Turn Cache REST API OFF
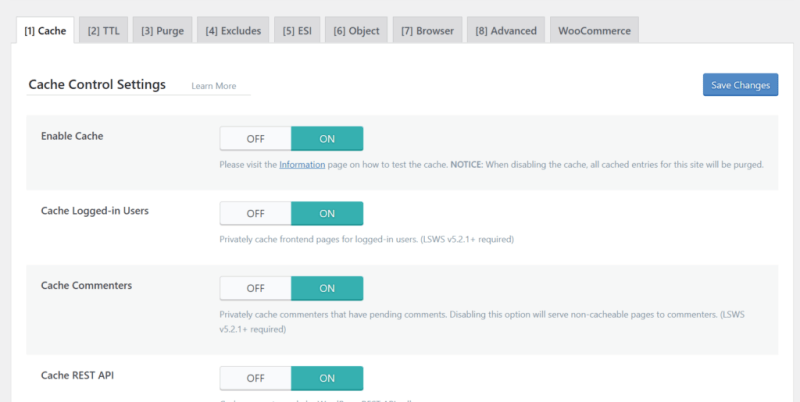 [x=256, y=378]
